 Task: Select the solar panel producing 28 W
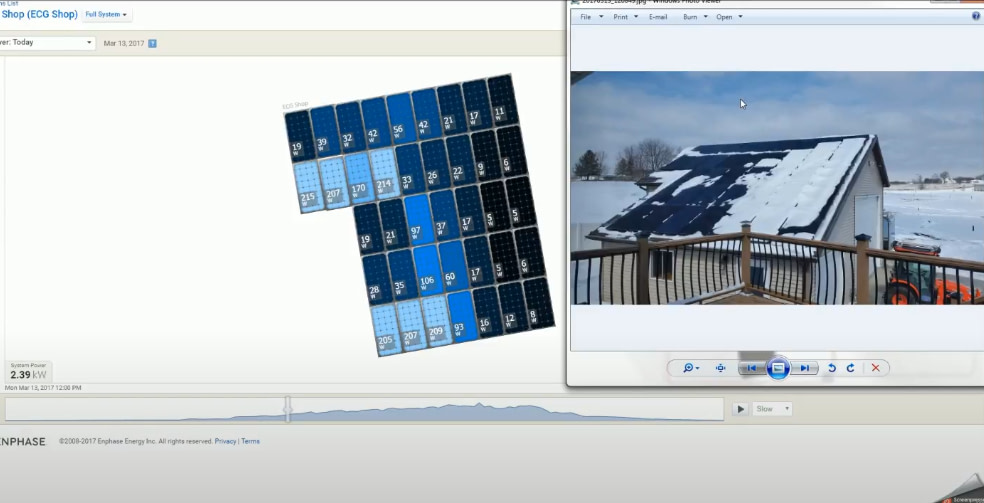377,279
